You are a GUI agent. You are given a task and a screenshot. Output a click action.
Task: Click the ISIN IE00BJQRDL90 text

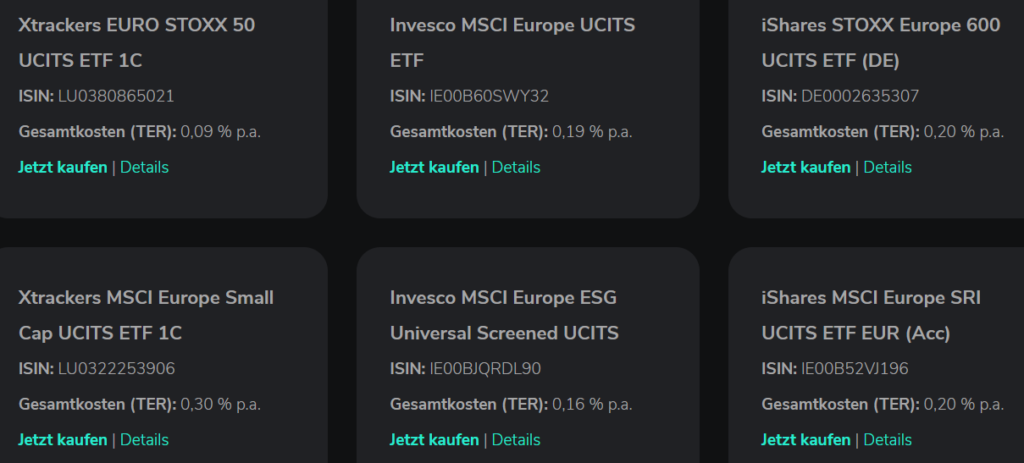(485, 368)
